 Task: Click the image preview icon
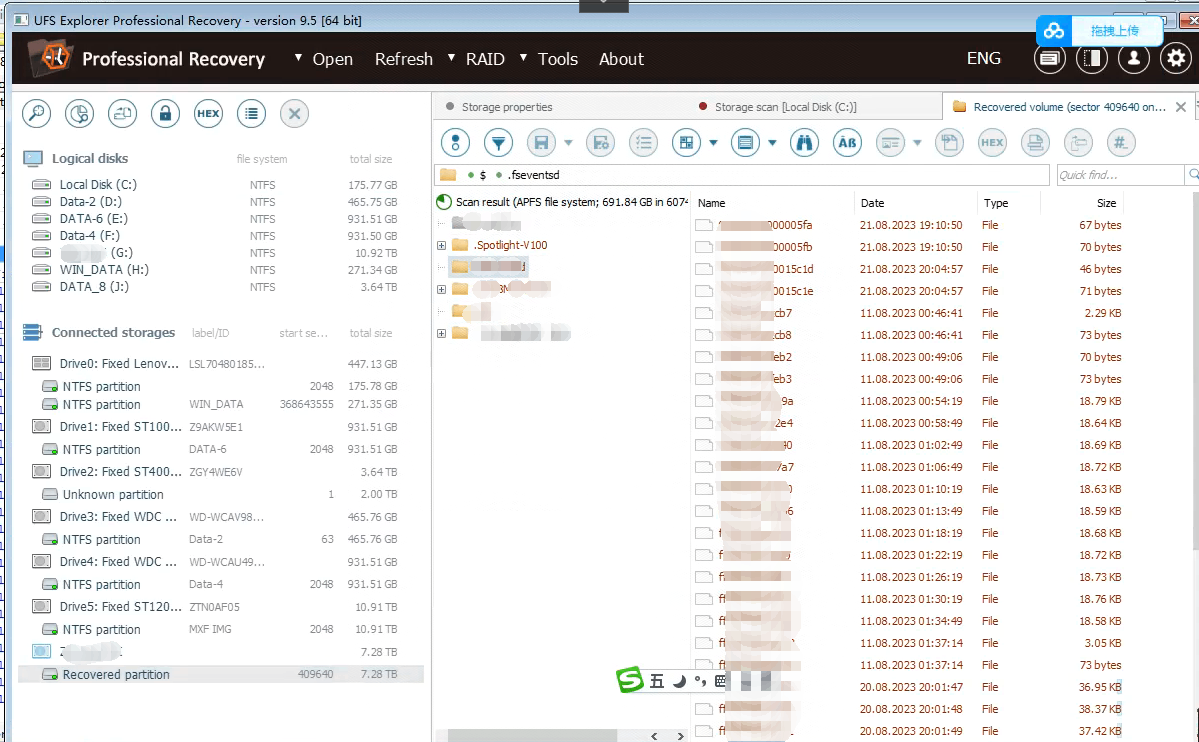coord(890,142)
